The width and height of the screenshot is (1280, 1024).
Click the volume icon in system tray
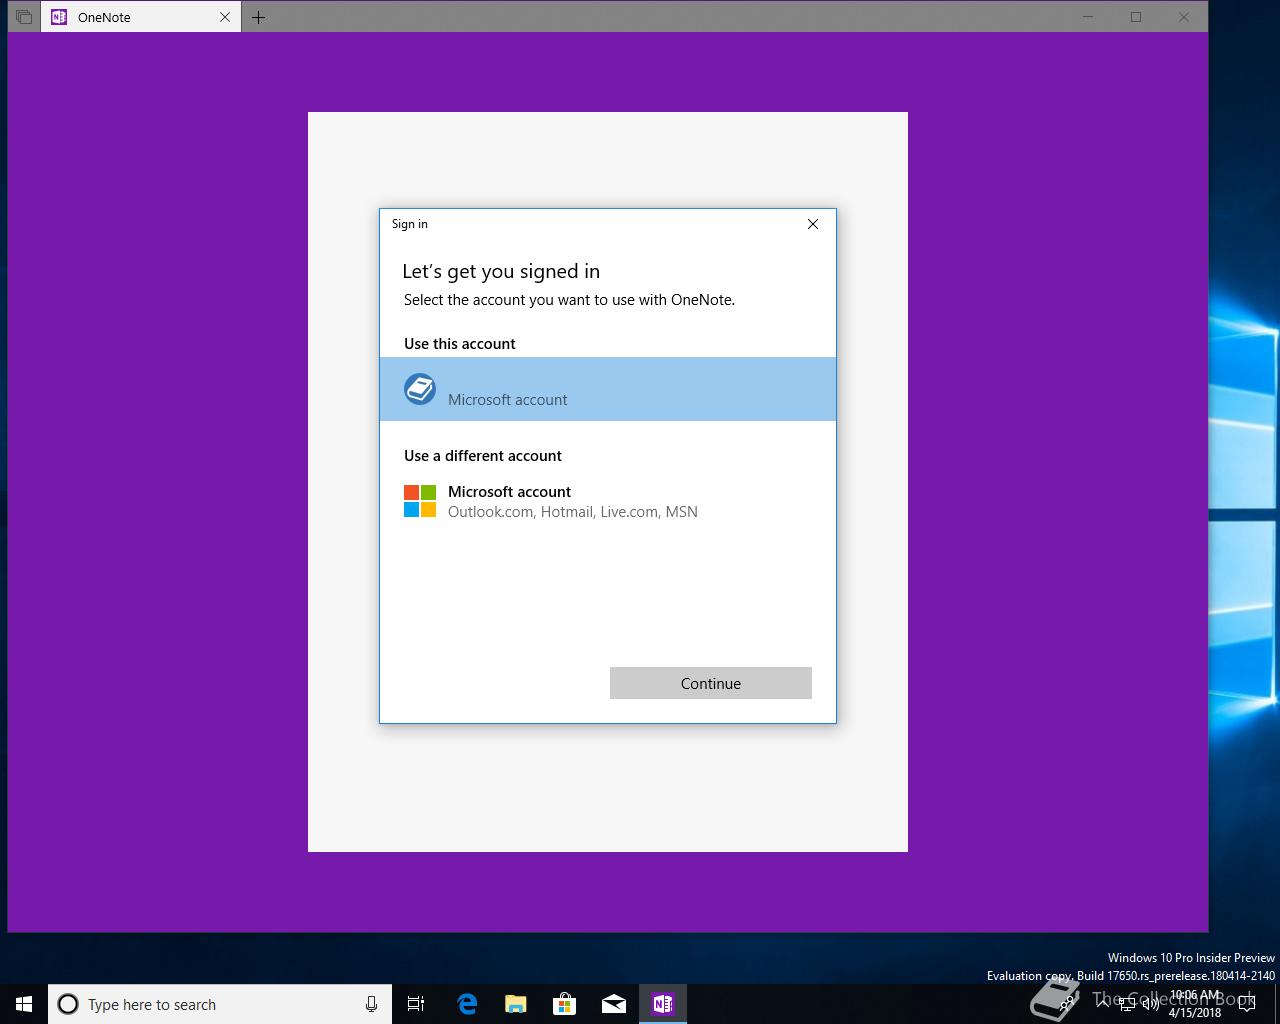click(x=1151, y=1004)
